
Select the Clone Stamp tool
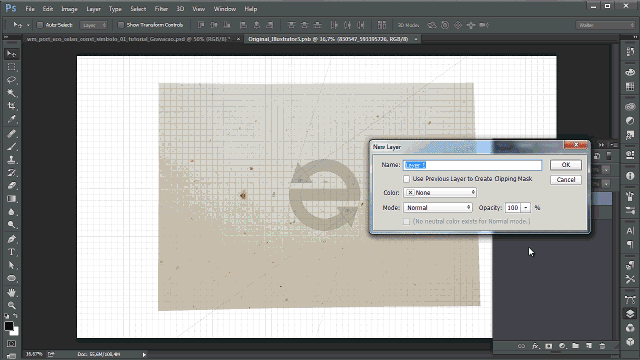pos(11,160)
